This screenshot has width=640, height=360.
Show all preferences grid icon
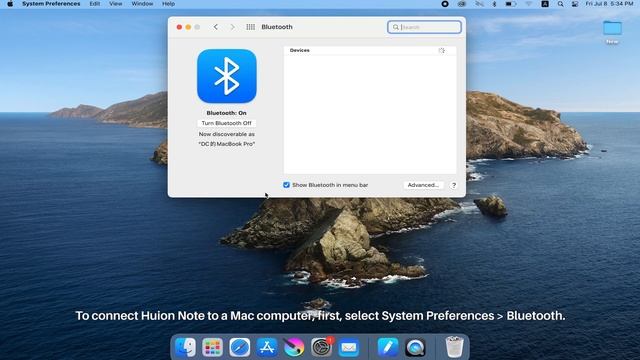coord(251,27)
